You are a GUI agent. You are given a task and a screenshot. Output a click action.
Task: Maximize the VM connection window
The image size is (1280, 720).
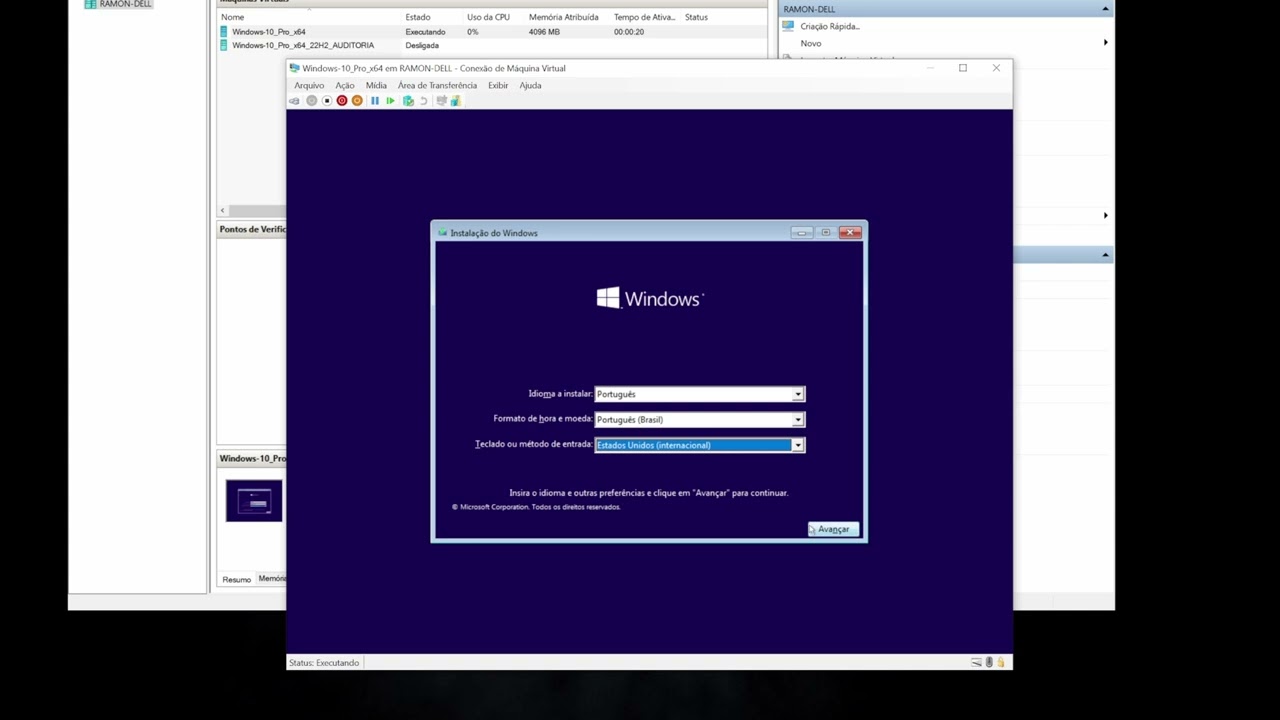pyautogui.click(x=963, y=68)
